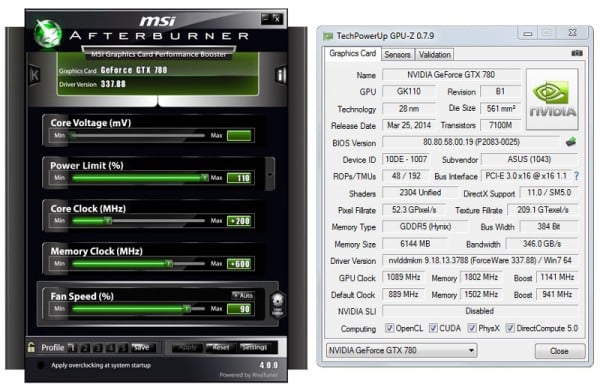The height and width of the screenshot is (390, 600).
Task: Click the Power Limit slider handle
Action: [205, 177]
